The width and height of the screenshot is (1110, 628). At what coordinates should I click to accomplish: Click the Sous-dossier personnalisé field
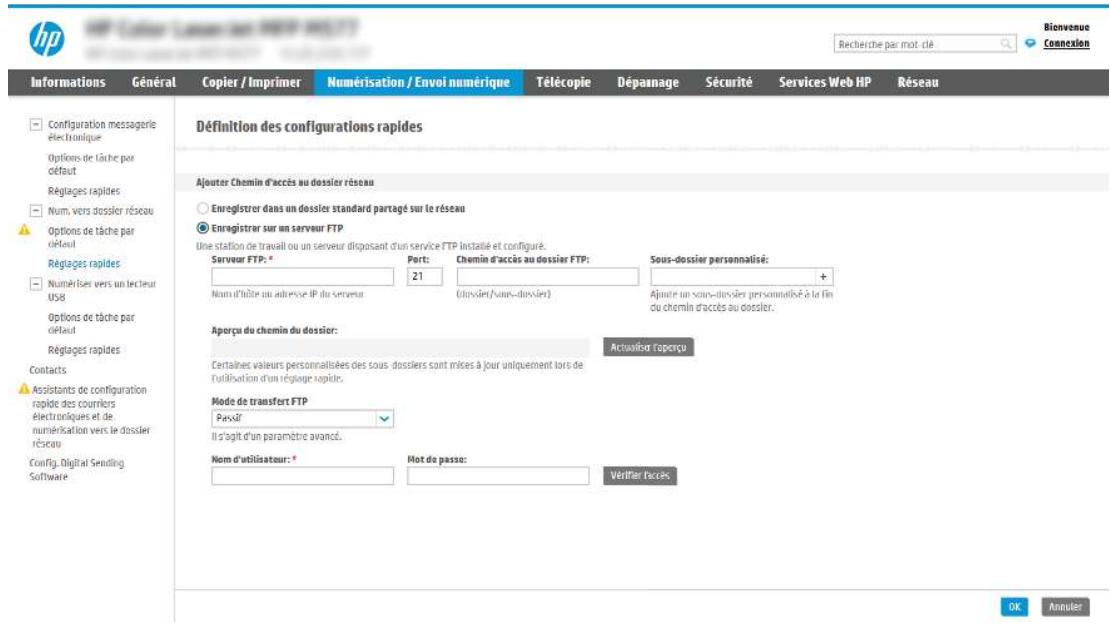[733, 277]
